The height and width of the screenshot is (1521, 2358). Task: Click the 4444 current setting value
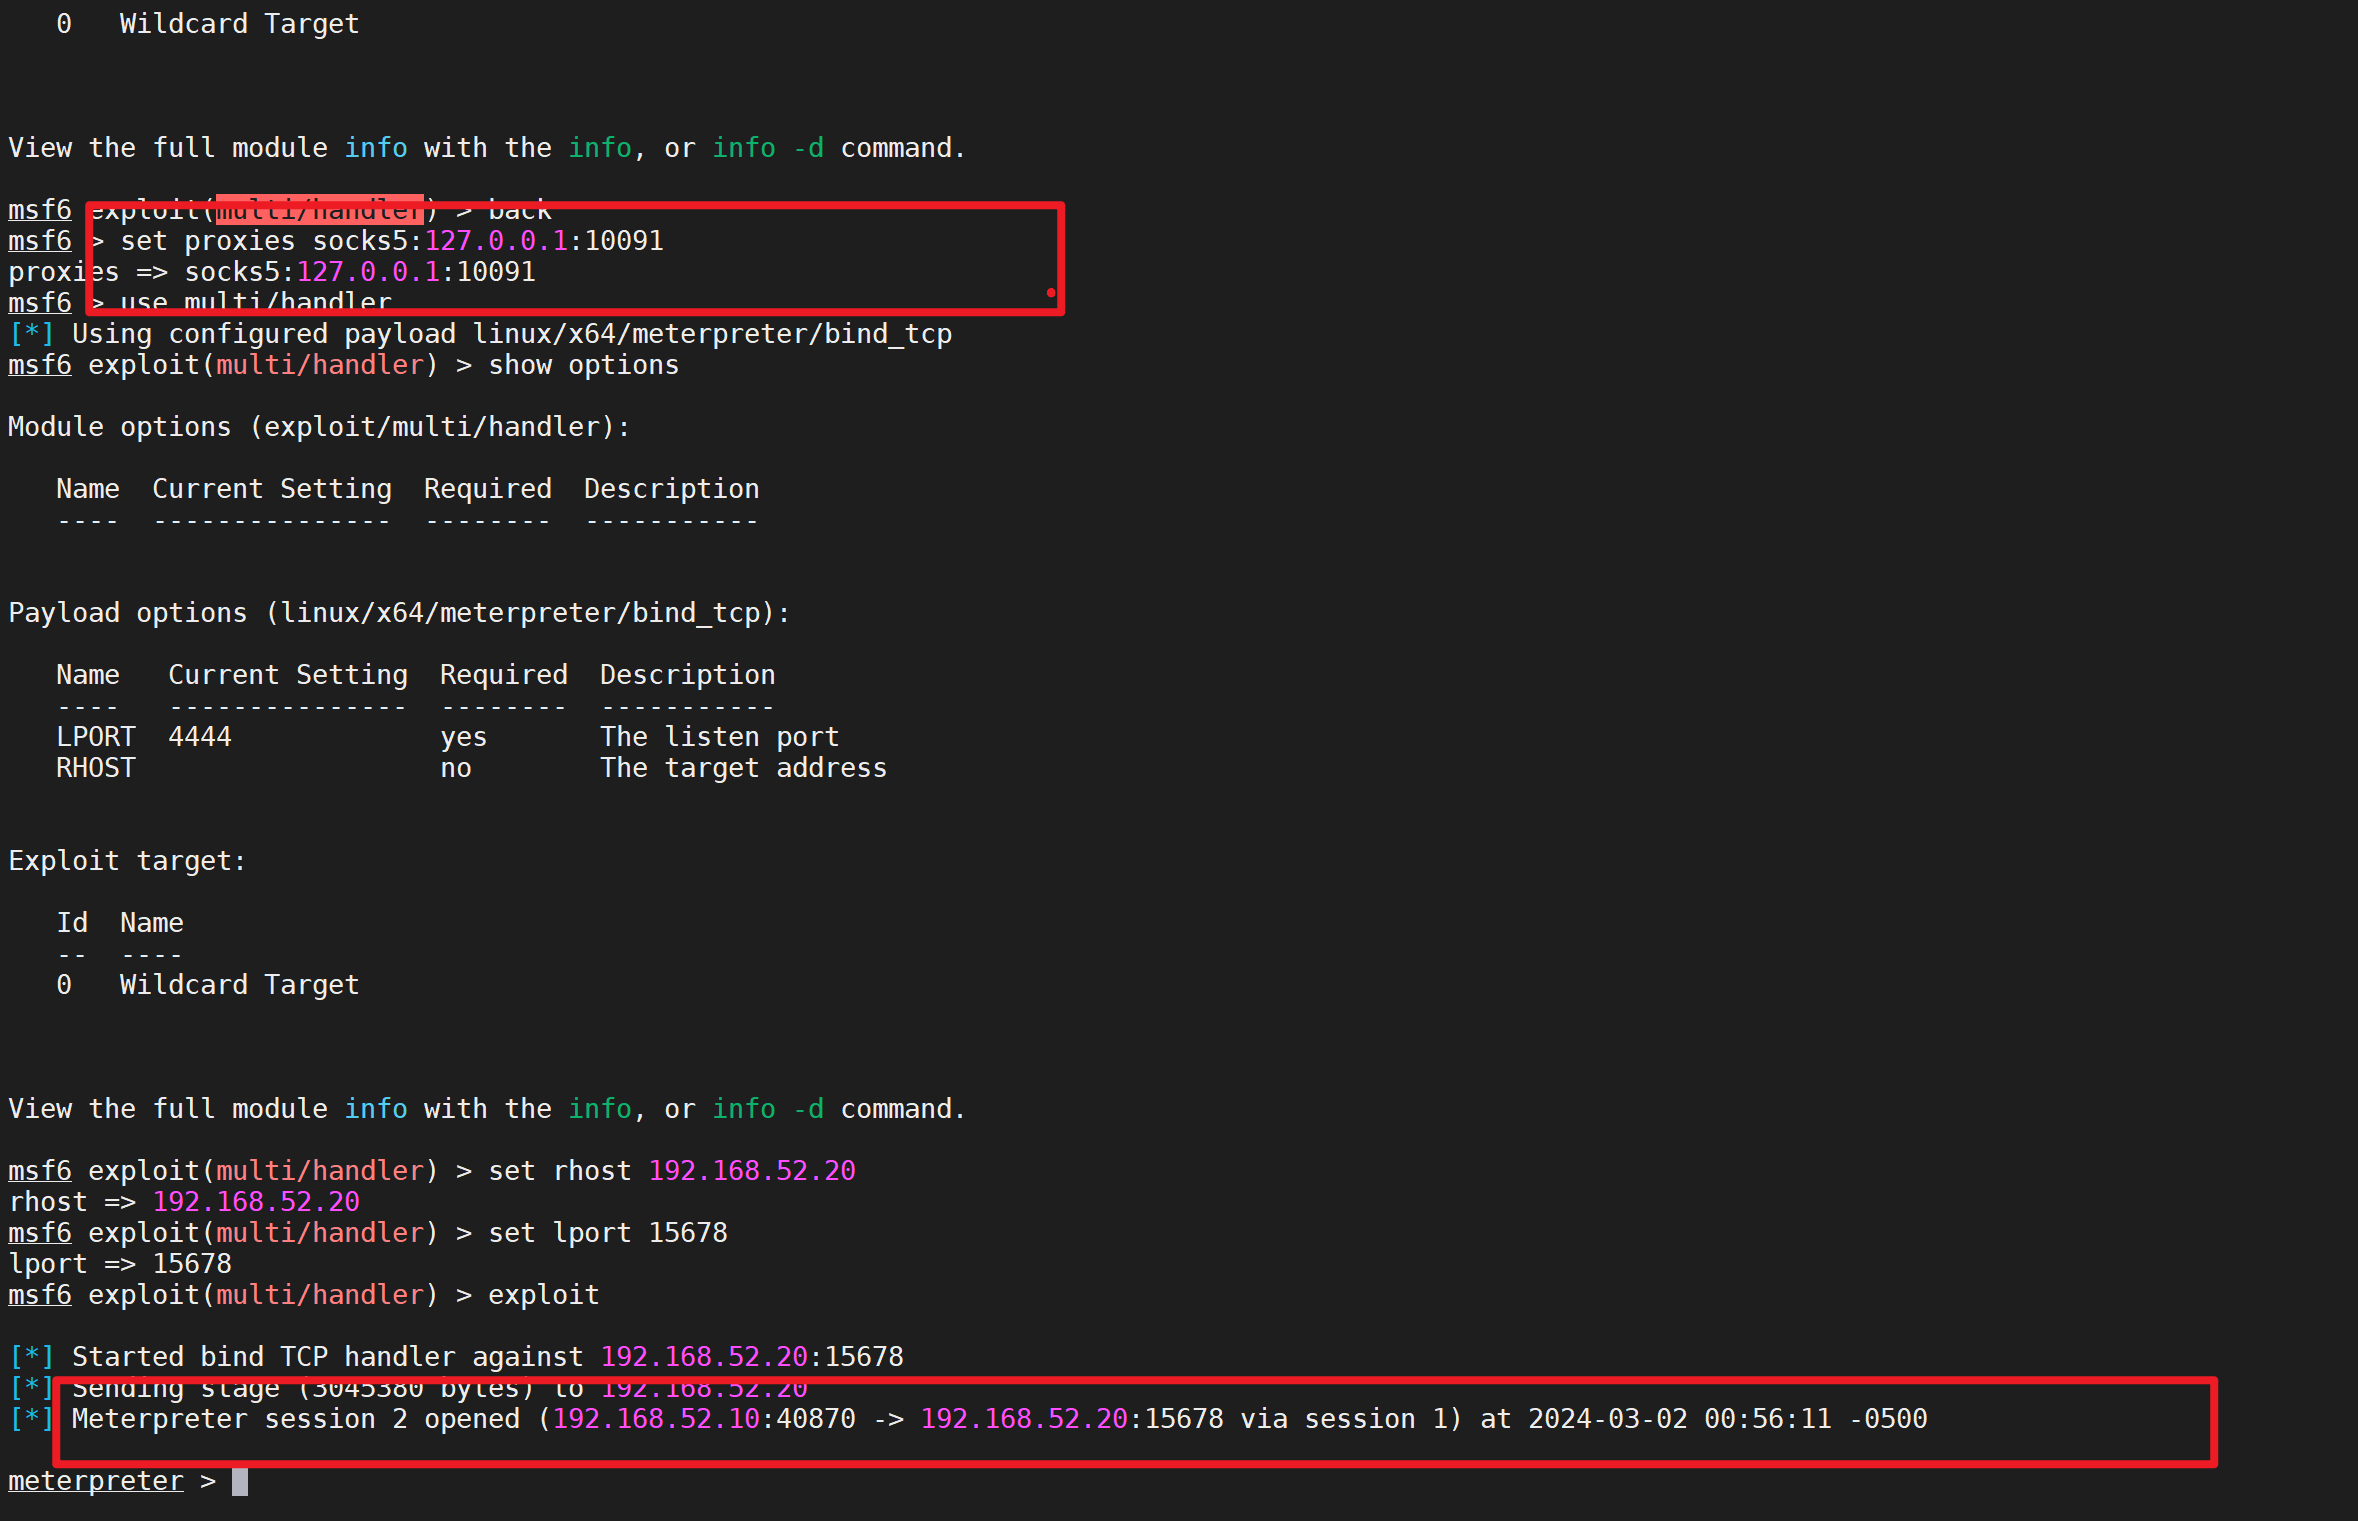pyautogui.click(x=200, y=737)
